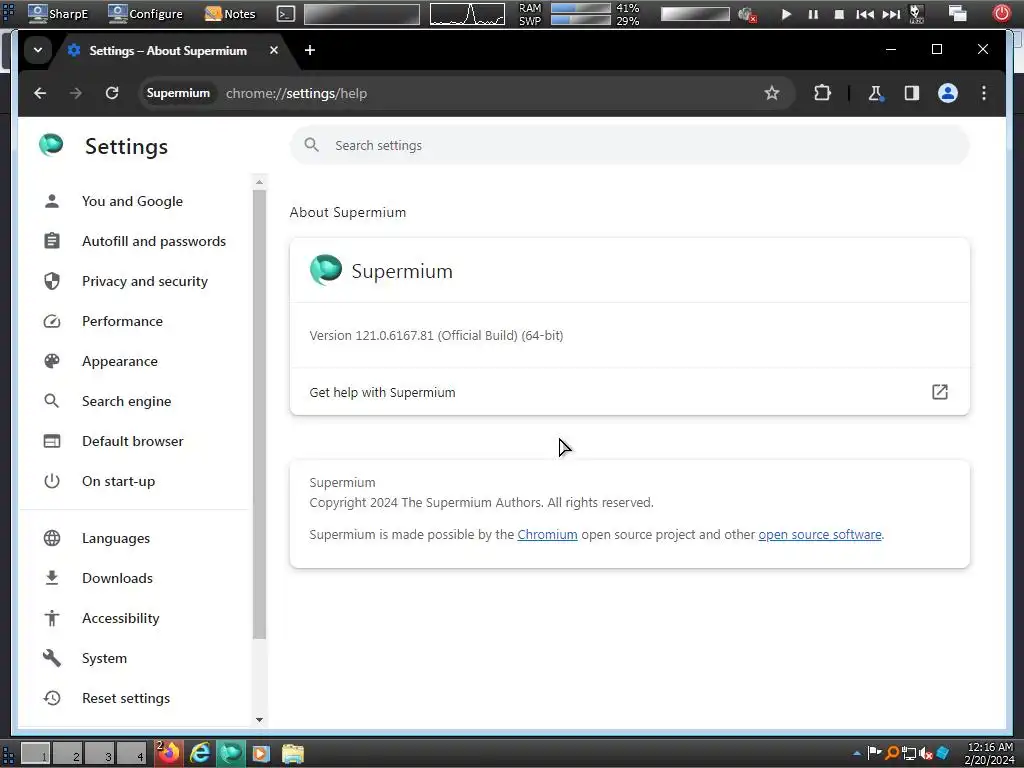
Task: Open the Extensions puzzle icon
Action: 822,93
